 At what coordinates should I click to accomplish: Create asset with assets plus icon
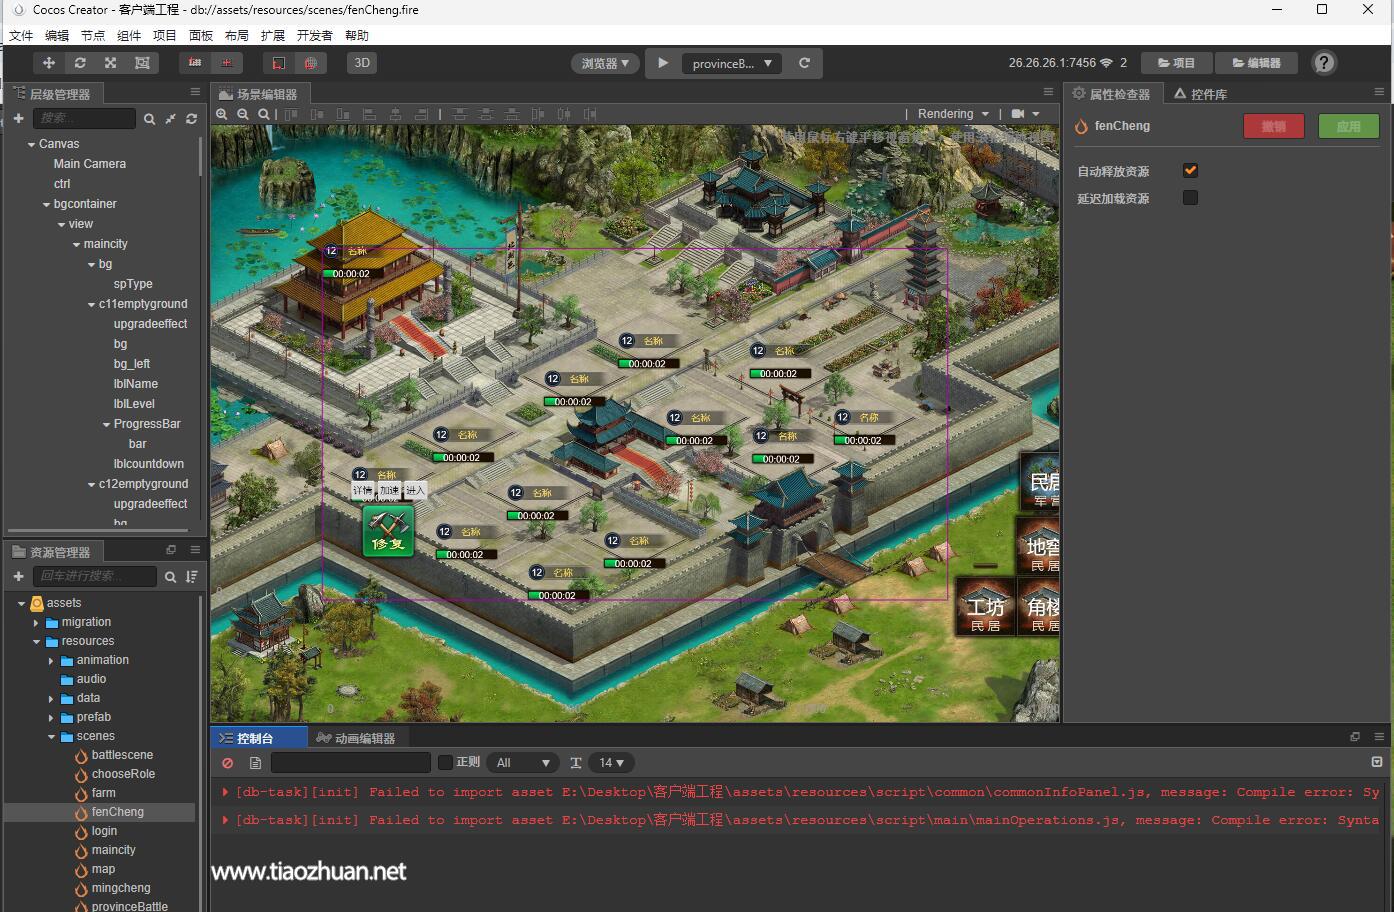tap(18, 576)
